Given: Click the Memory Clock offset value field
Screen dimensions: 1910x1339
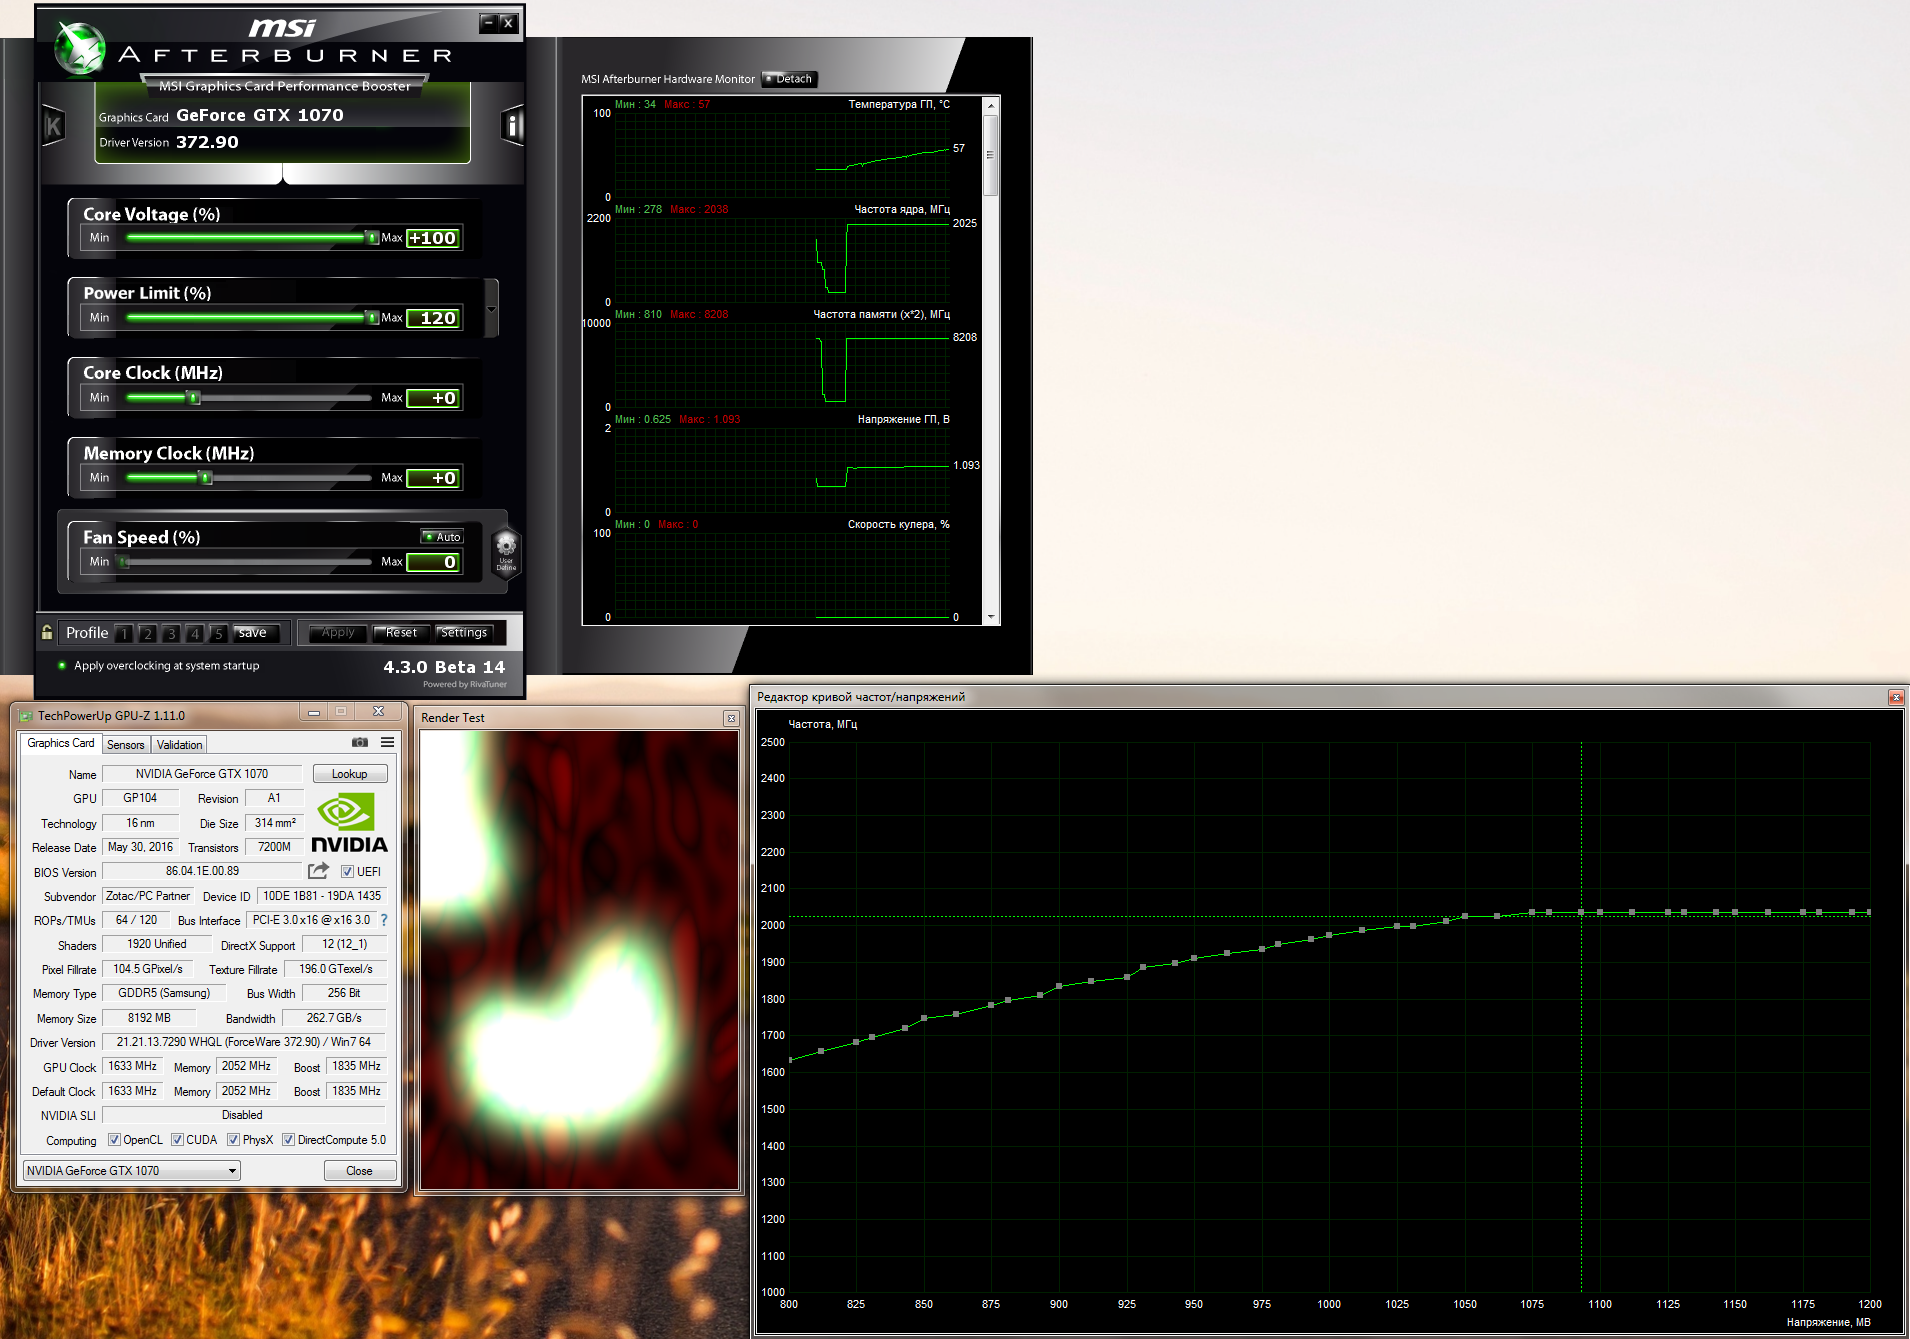Looking at the screenshot, I should click(434, 478).
